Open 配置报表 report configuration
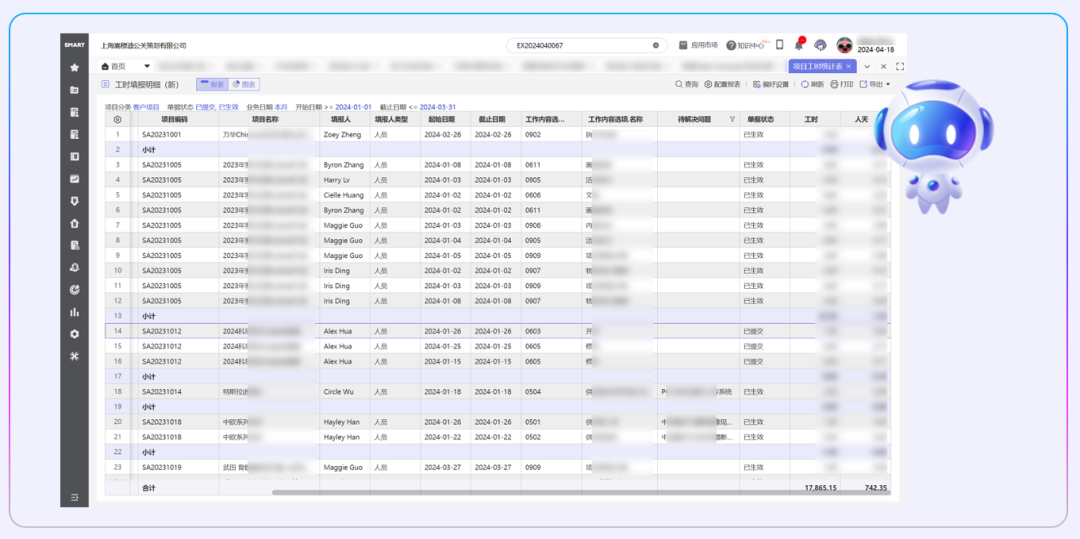This screenshot has height=539, width=1080. [722, 85]
